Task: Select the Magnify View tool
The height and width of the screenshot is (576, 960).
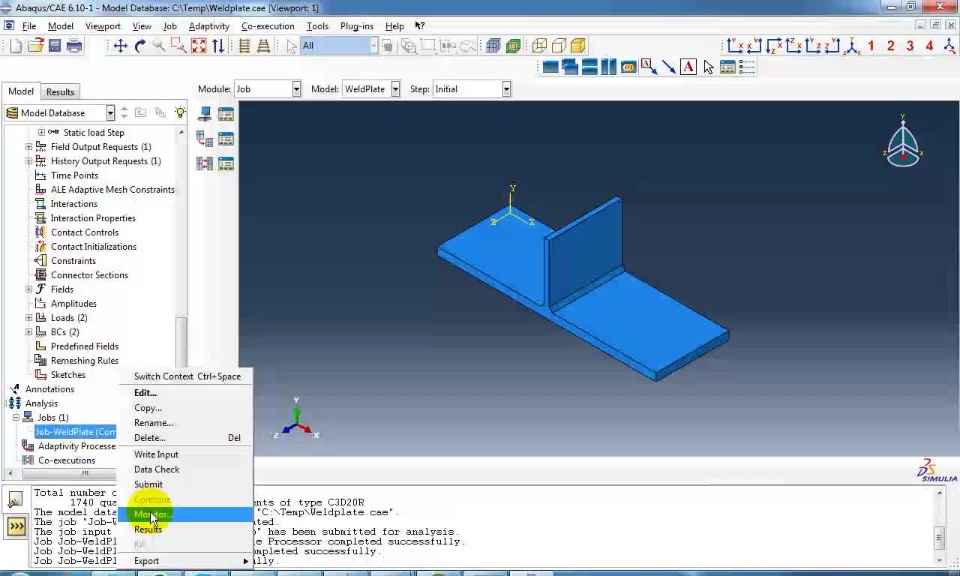Action: click(159, 46)
